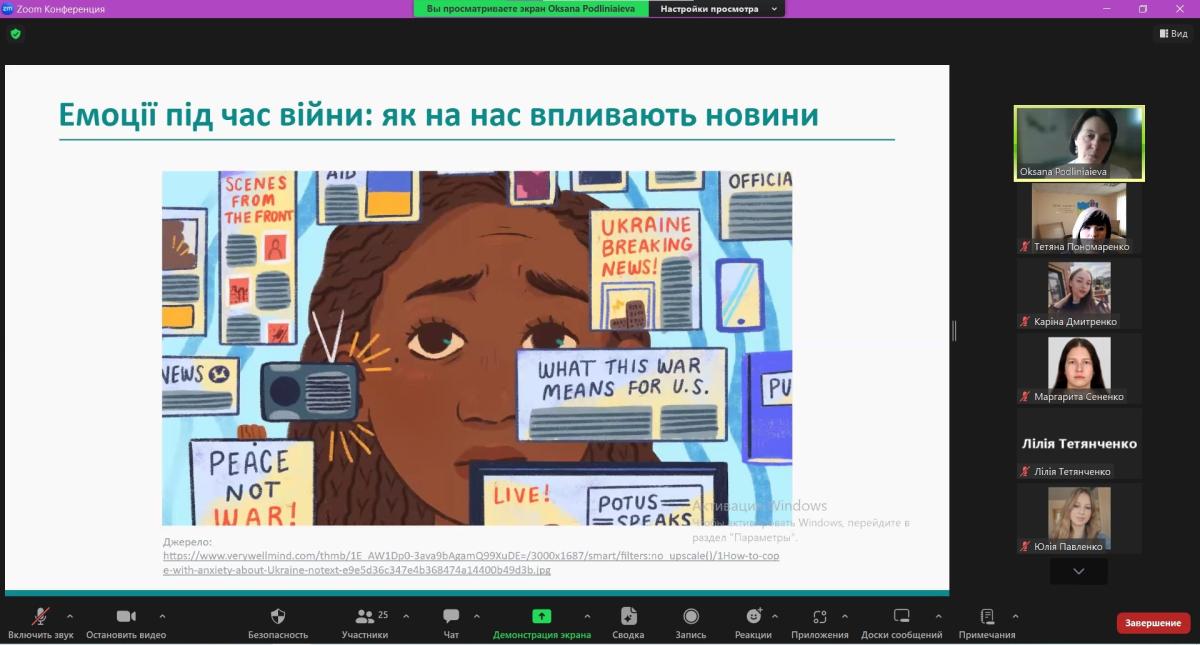Click the panel divider handle beside slide
The image size is (1200, 645).
coord(954,330)
